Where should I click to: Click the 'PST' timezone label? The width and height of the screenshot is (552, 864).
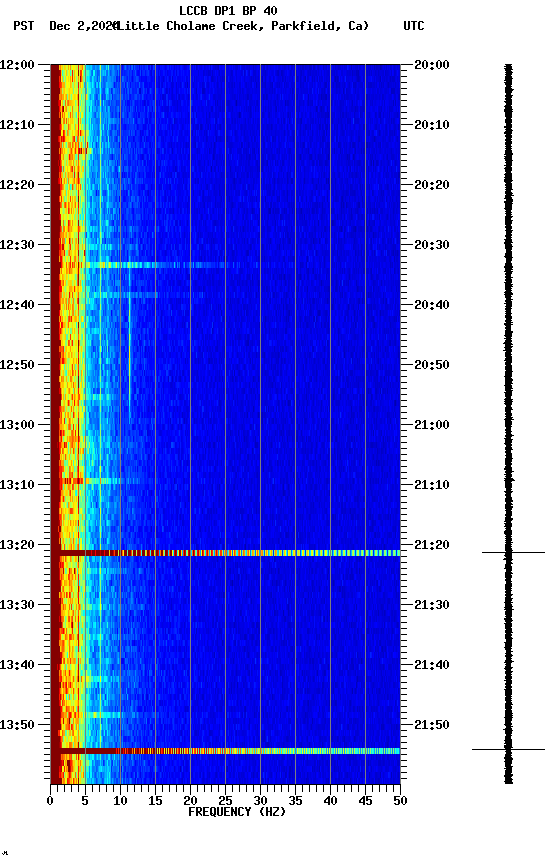click(x=24, y=26)
